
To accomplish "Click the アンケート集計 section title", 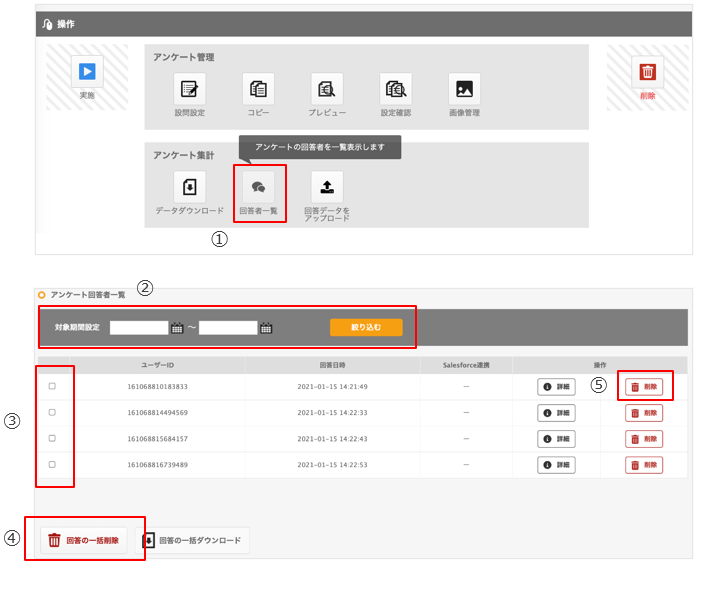I will click(184, 155).
